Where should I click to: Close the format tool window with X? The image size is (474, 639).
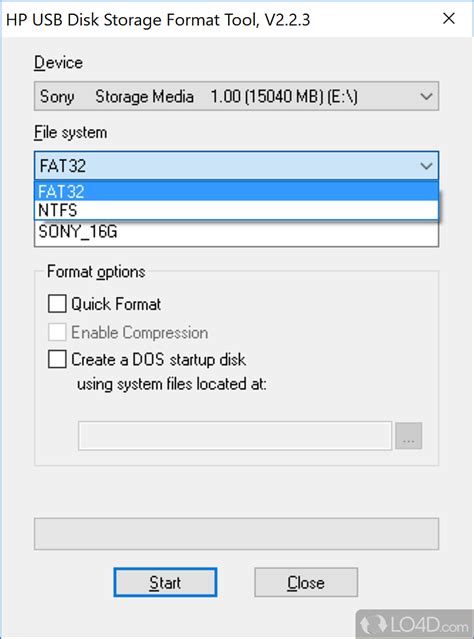(x=449, y=18)
